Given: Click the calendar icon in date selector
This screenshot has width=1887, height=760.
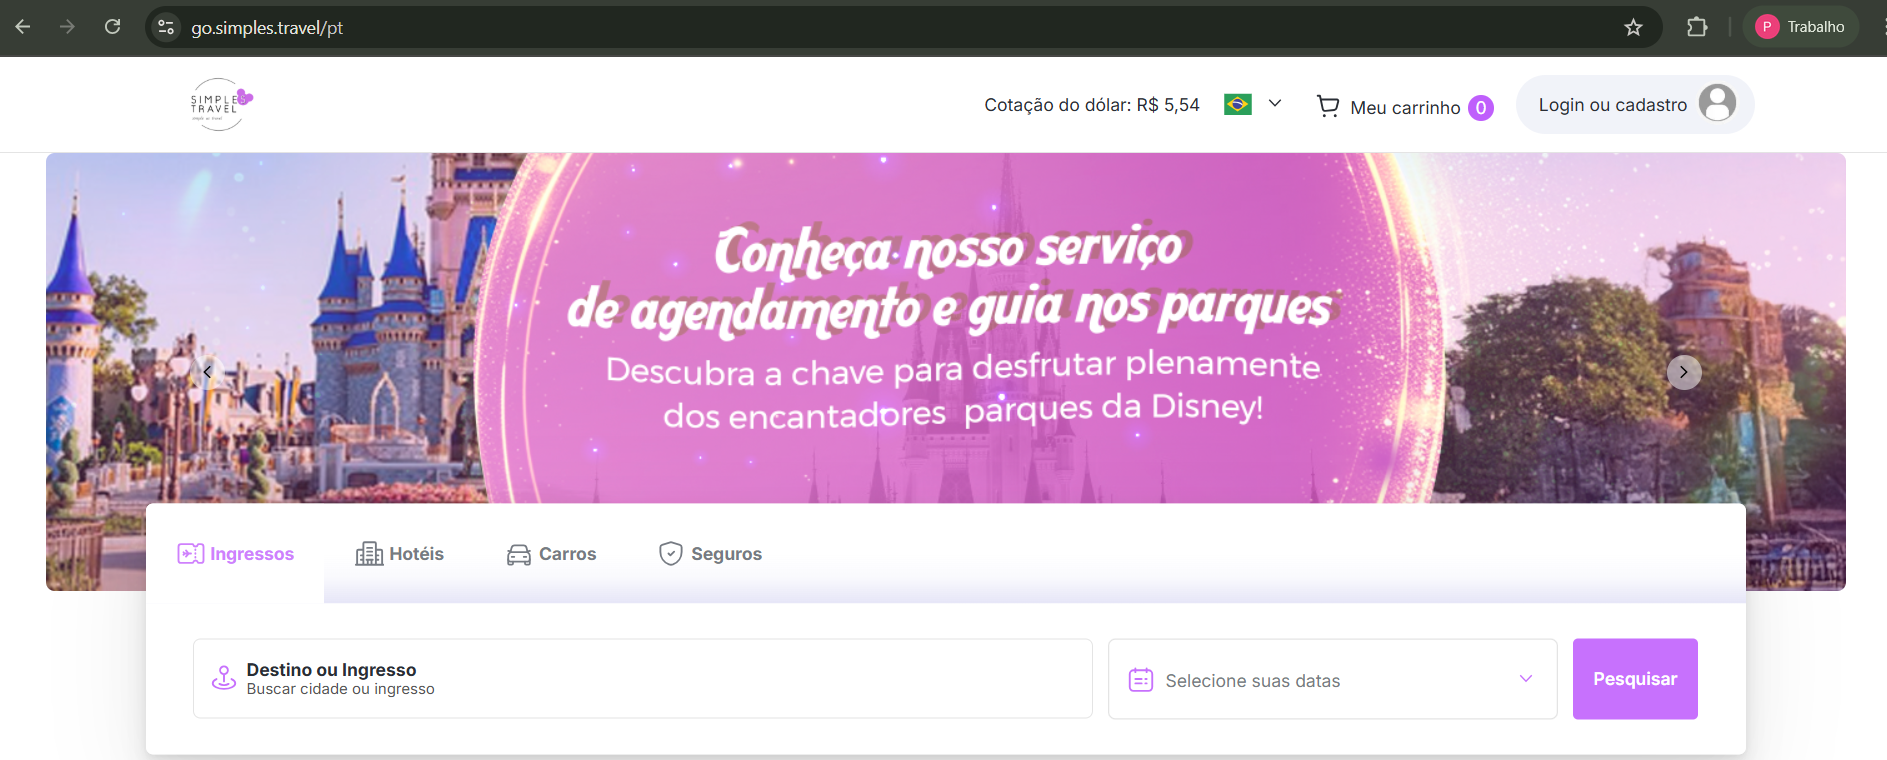Looking at the screenshot, I should point(1141,680).
